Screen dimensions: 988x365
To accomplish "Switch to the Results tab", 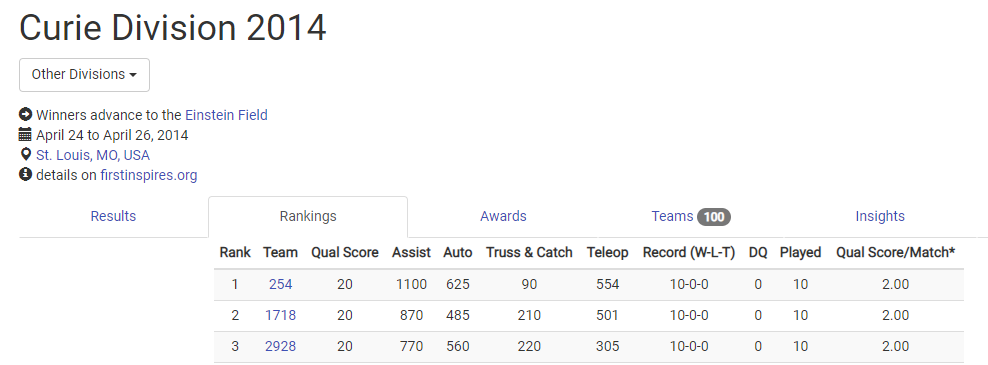I will click(x=113, y=216).
